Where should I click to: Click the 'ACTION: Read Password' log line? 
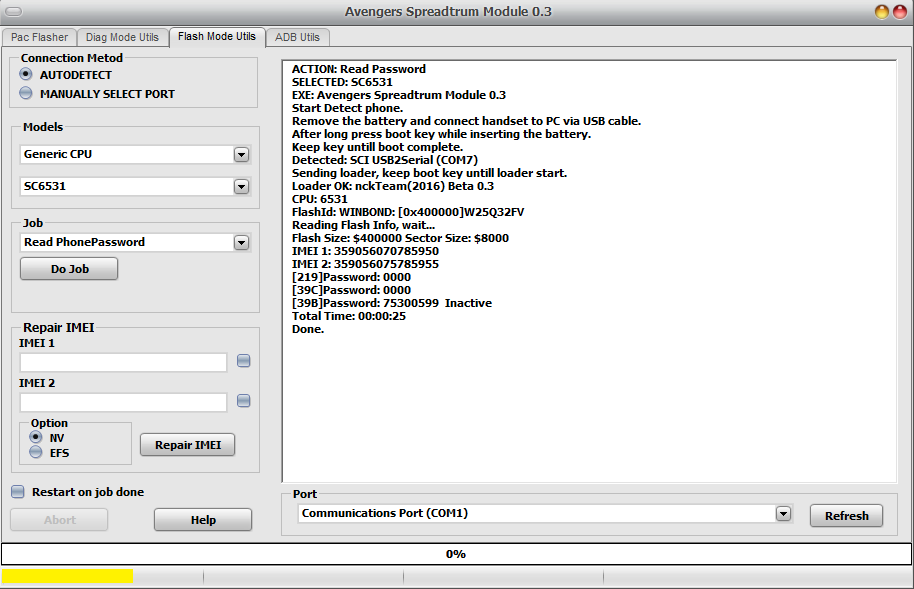[359, 69]
